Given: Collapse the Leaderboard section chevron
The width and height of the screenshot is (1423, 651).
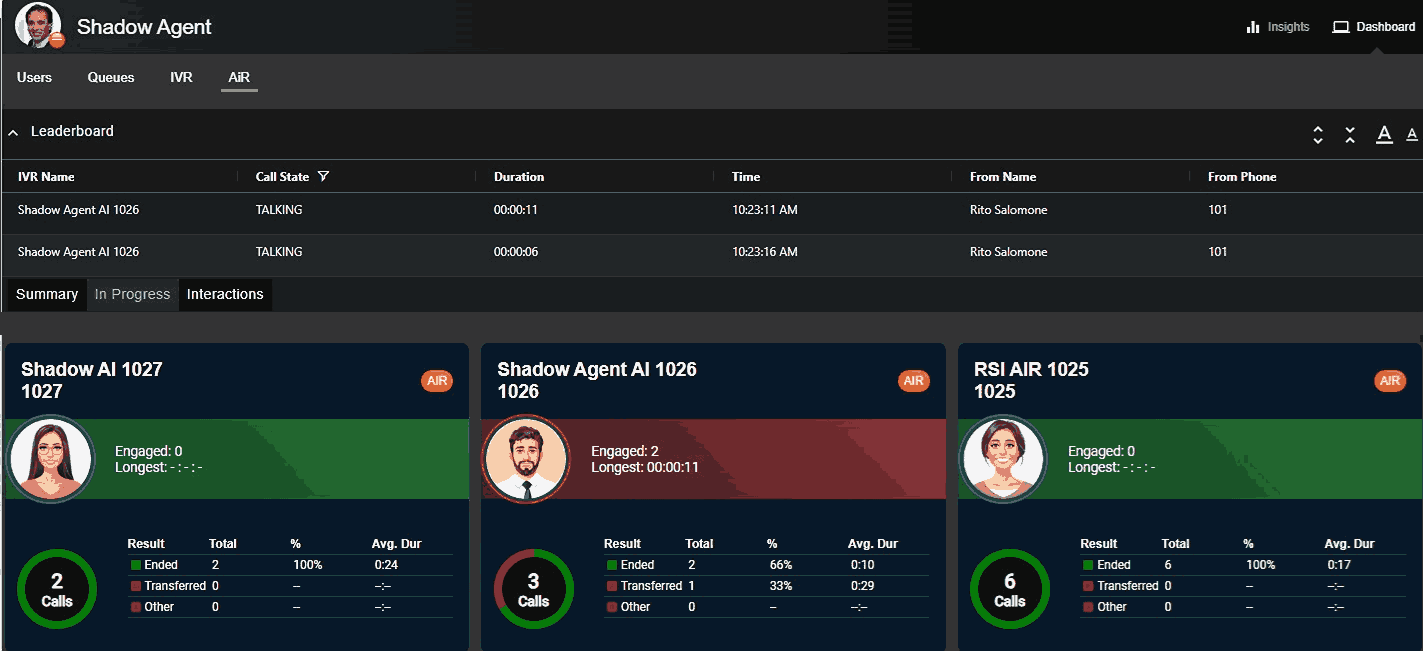Looking at the screenshot, I should point(14,132).
